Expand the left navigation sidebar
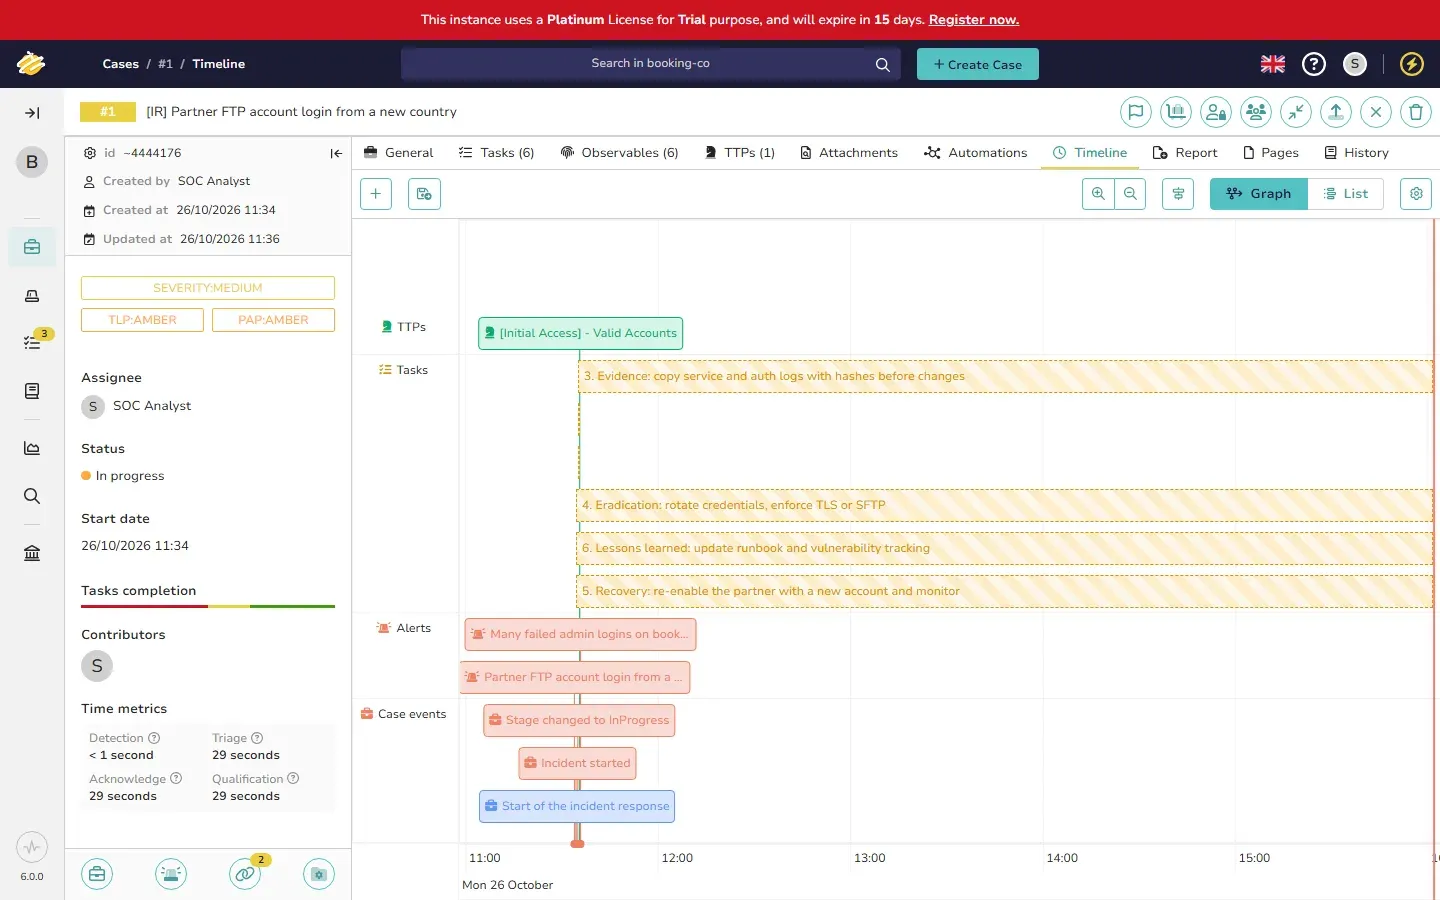Viewport: 1440px width, 900px height. tap(32, 113)
